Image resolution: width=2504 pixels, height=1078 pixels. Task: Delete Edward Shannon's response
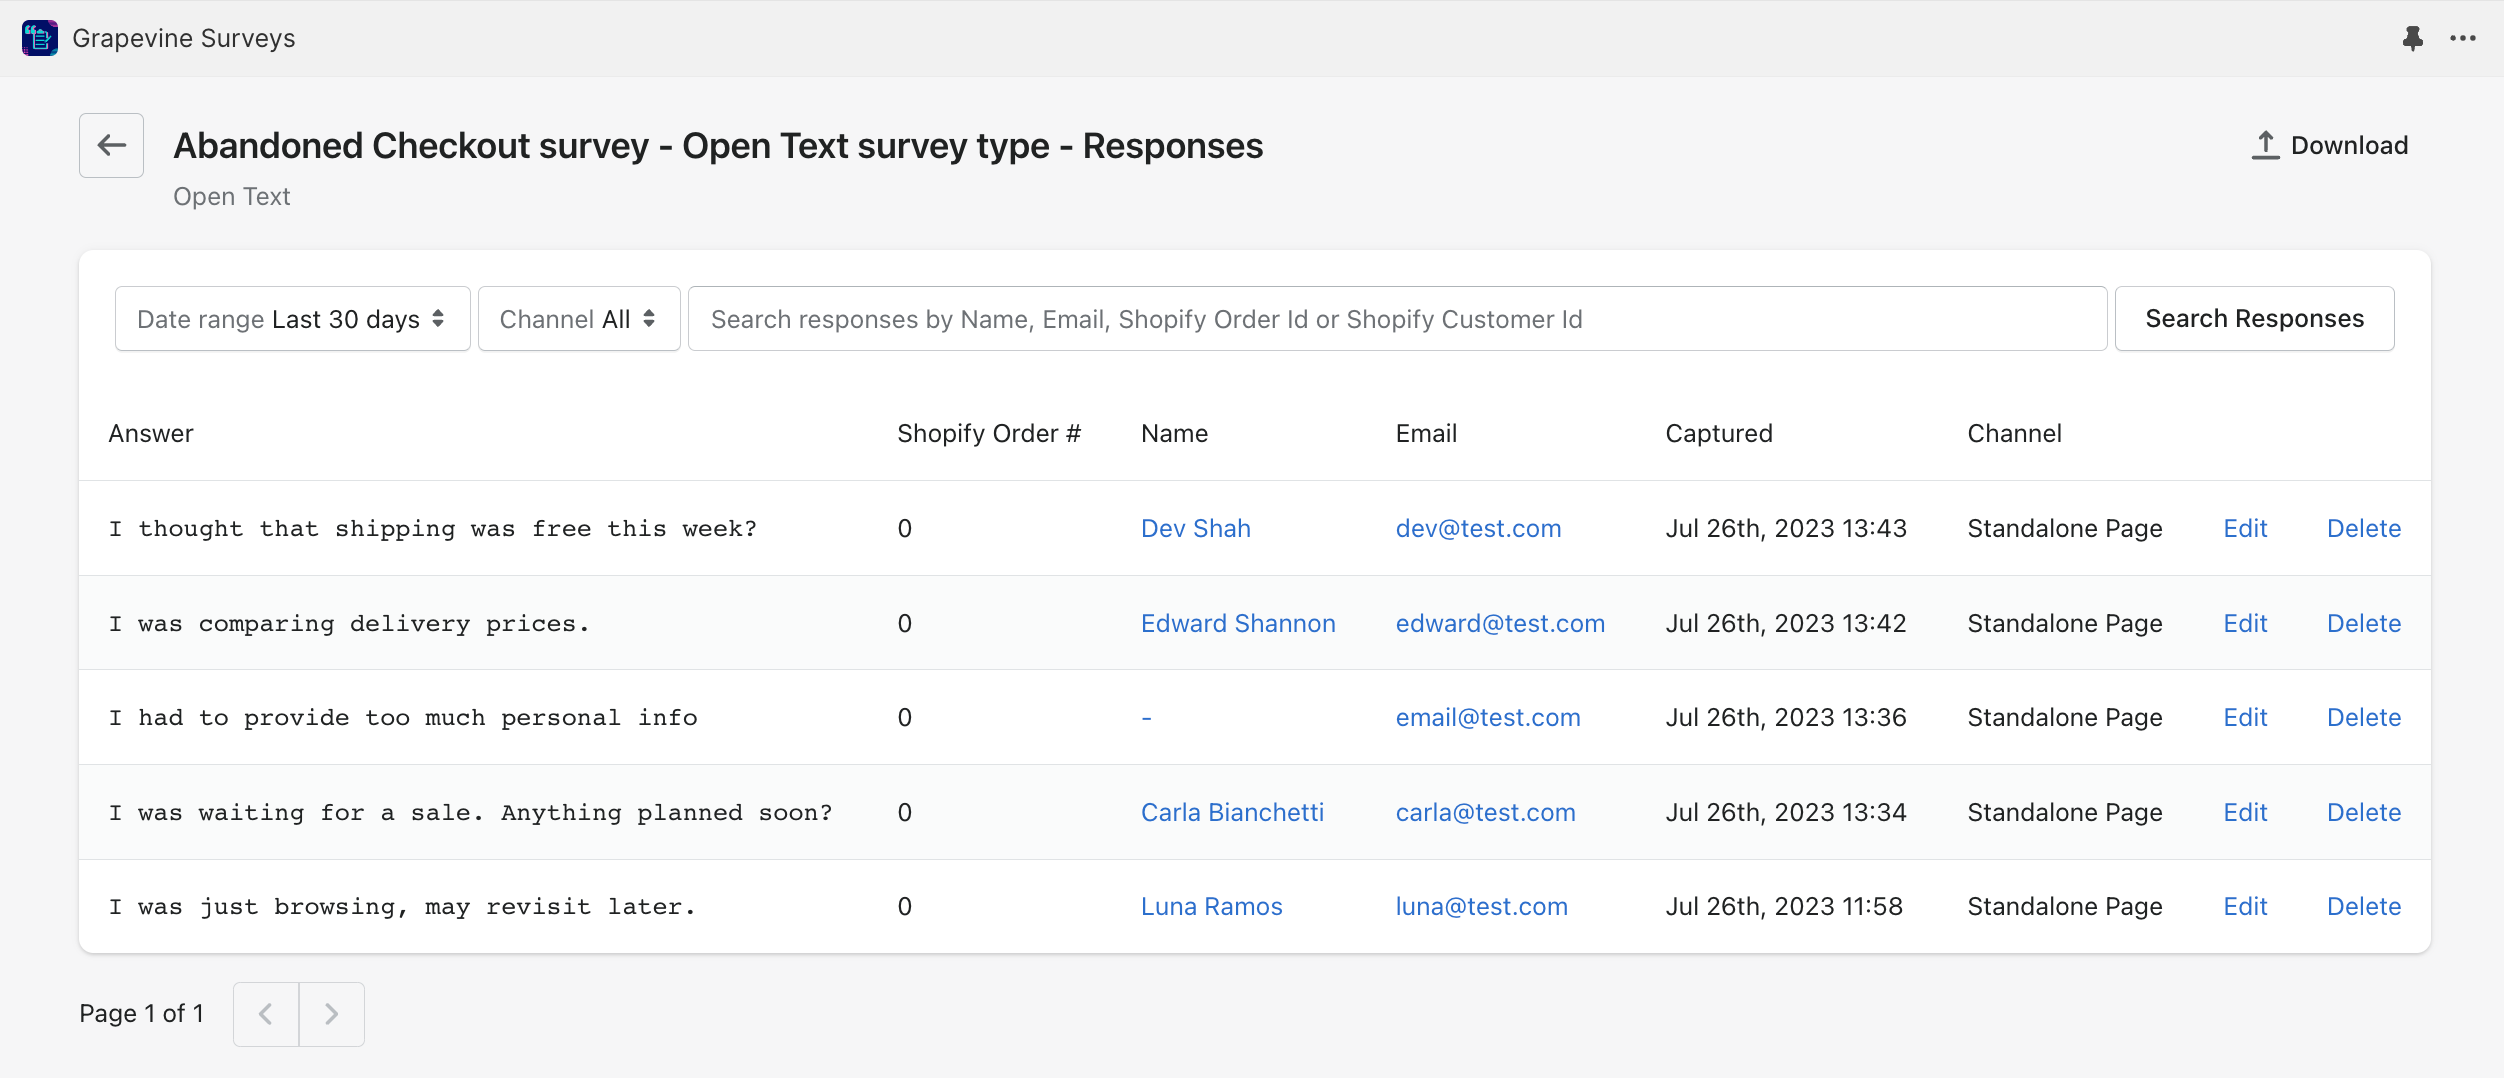click(x=2364, y=623)
